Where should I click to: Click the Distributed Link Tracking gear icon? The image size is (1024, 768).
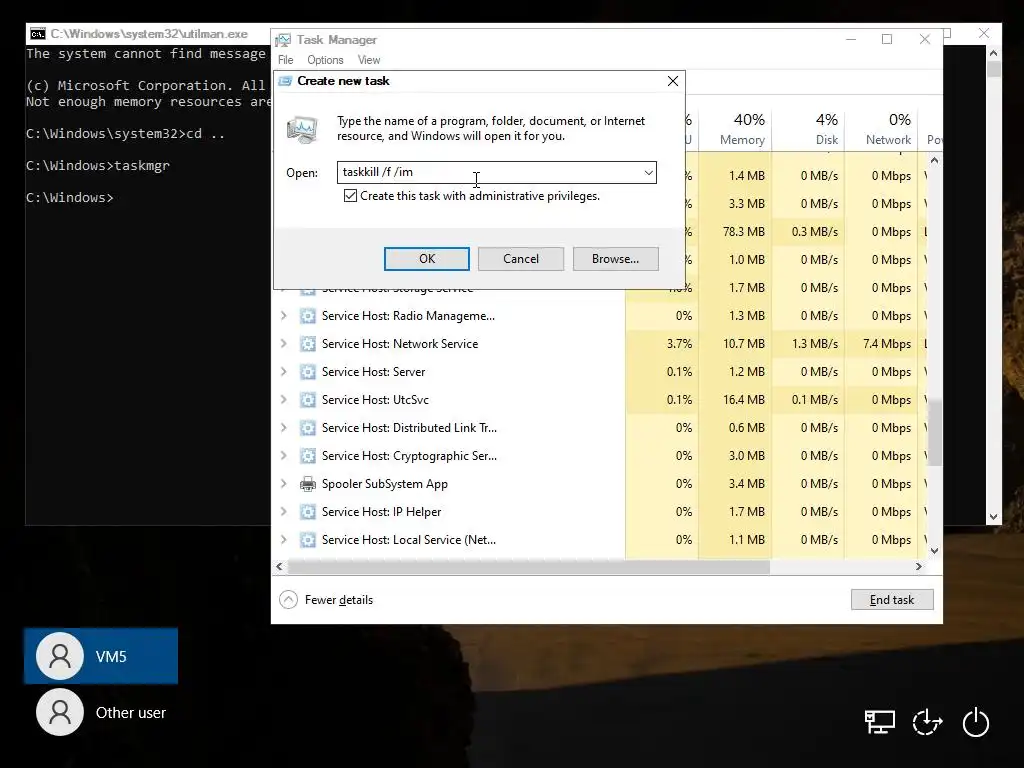[x=308, y=428]
